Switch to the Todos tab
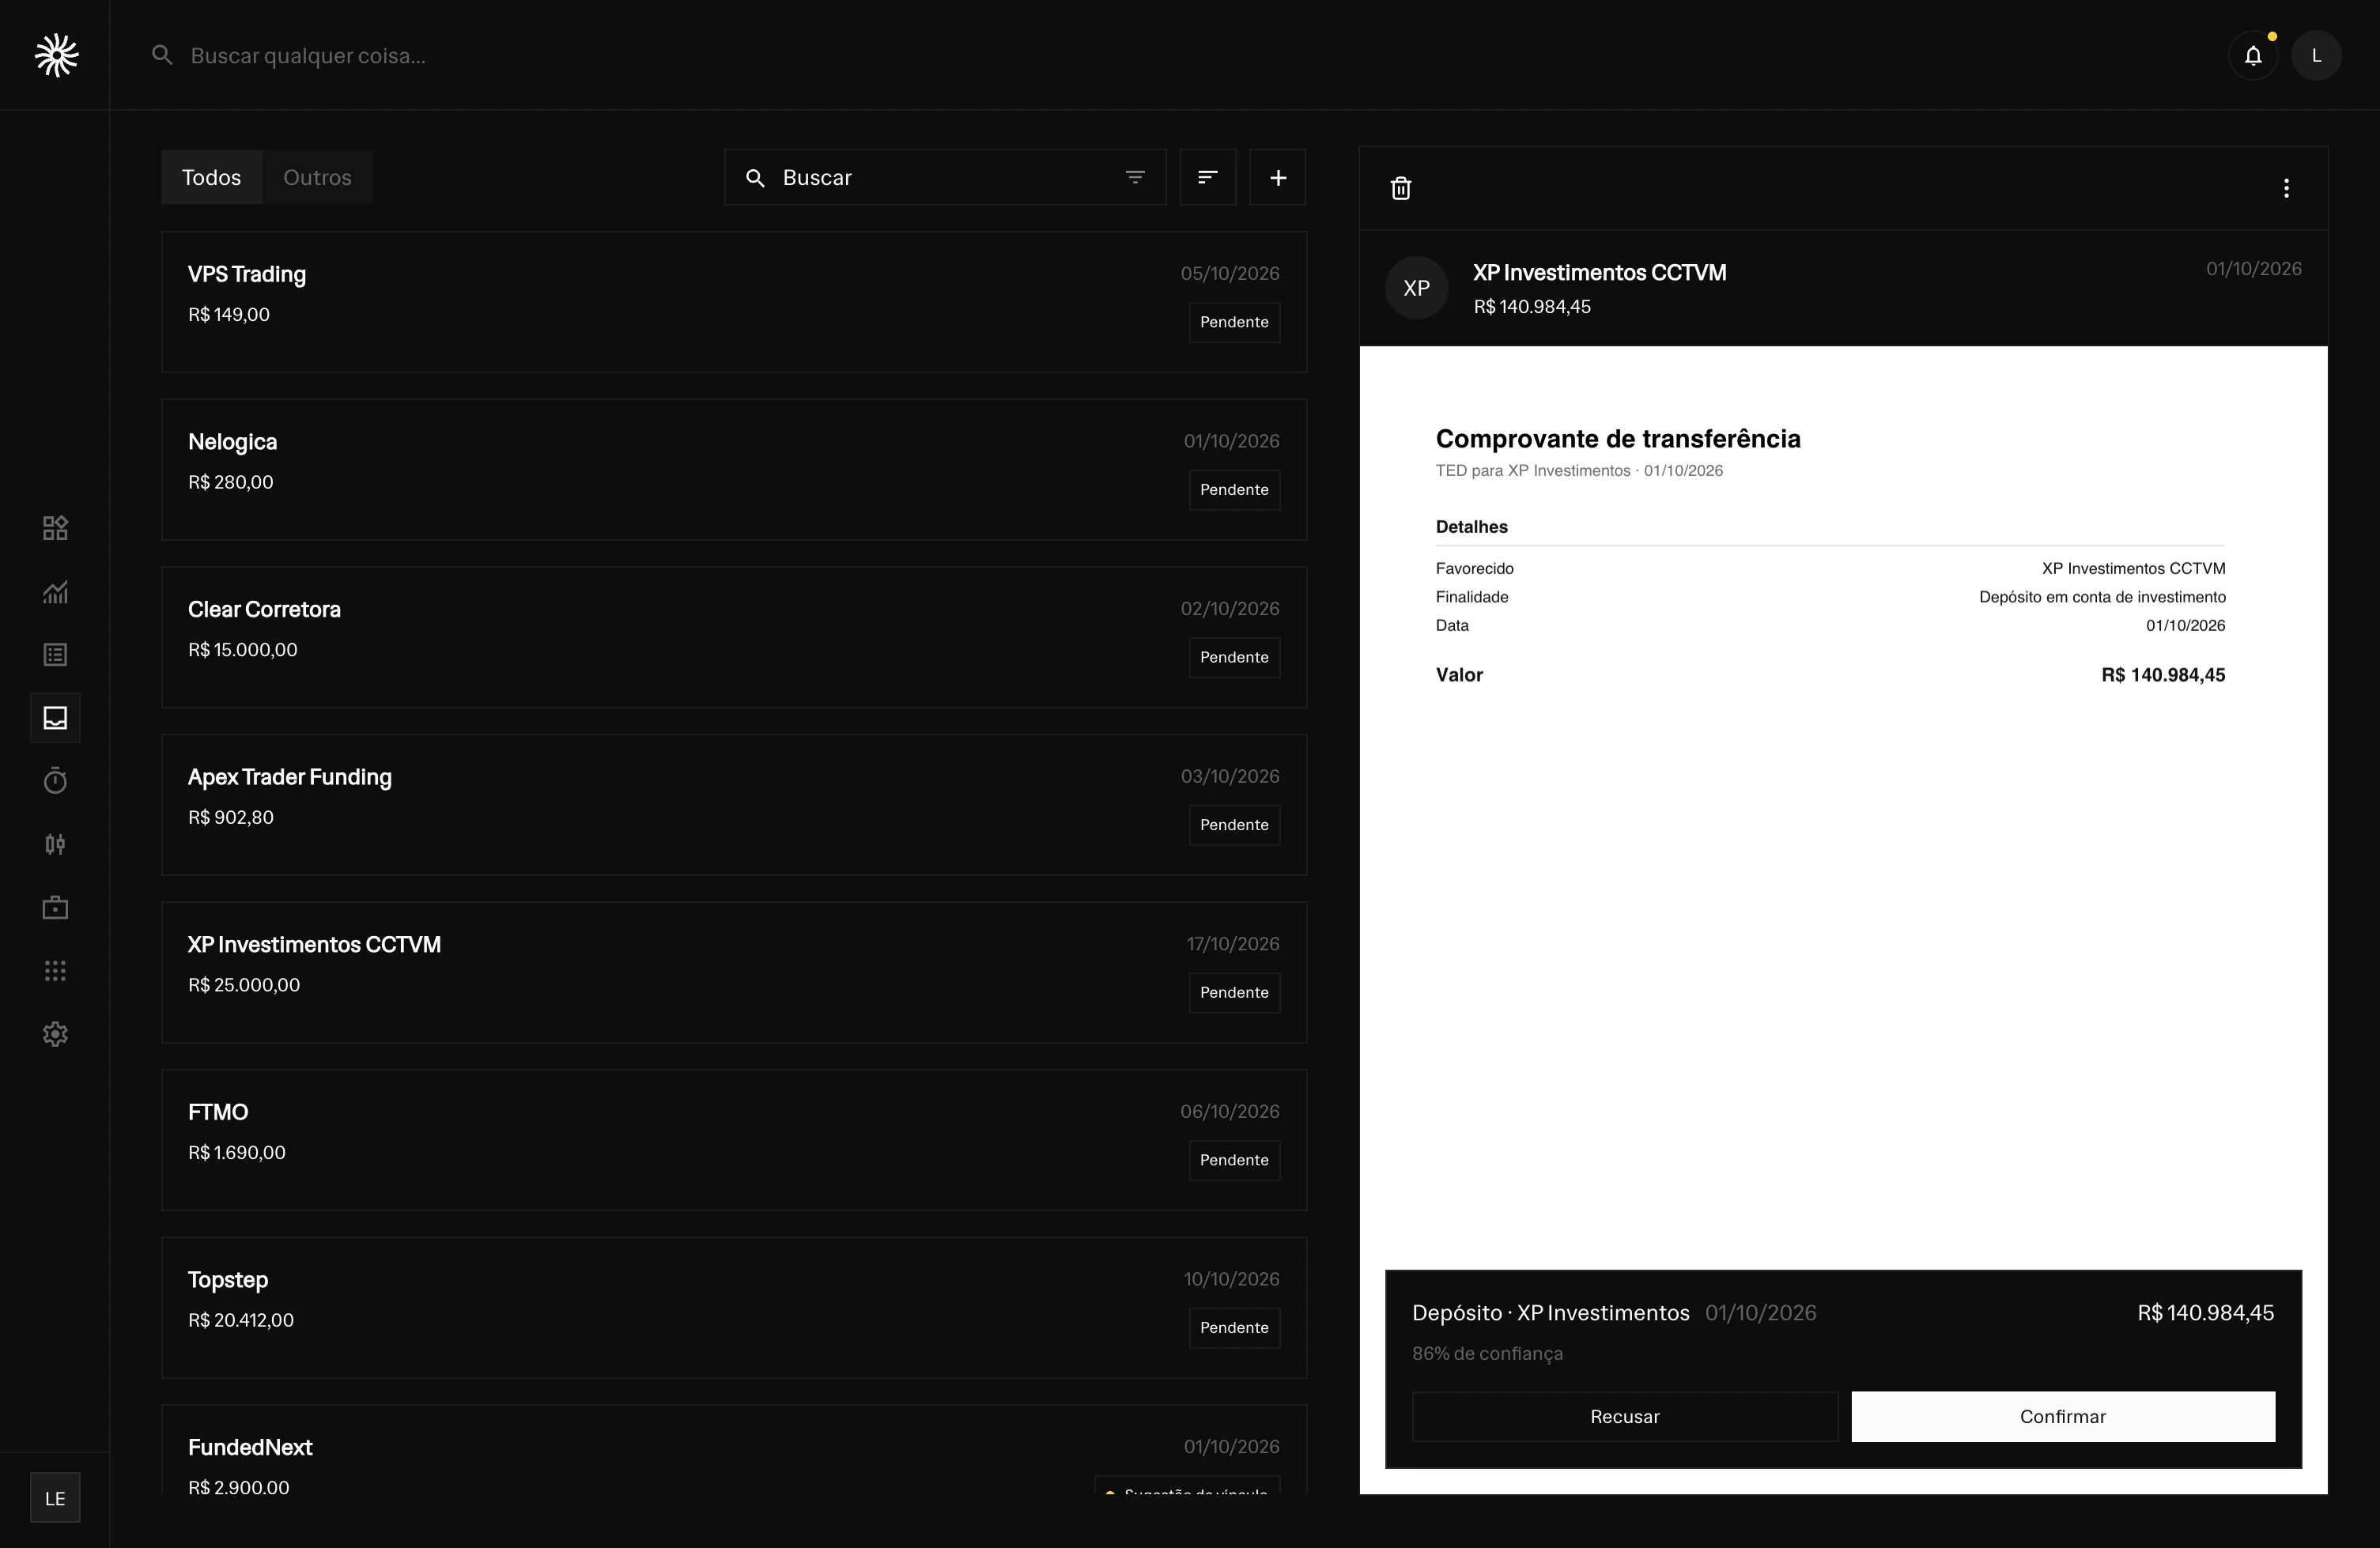Viewport: 2380px width, 1548px height. [211, 177]
